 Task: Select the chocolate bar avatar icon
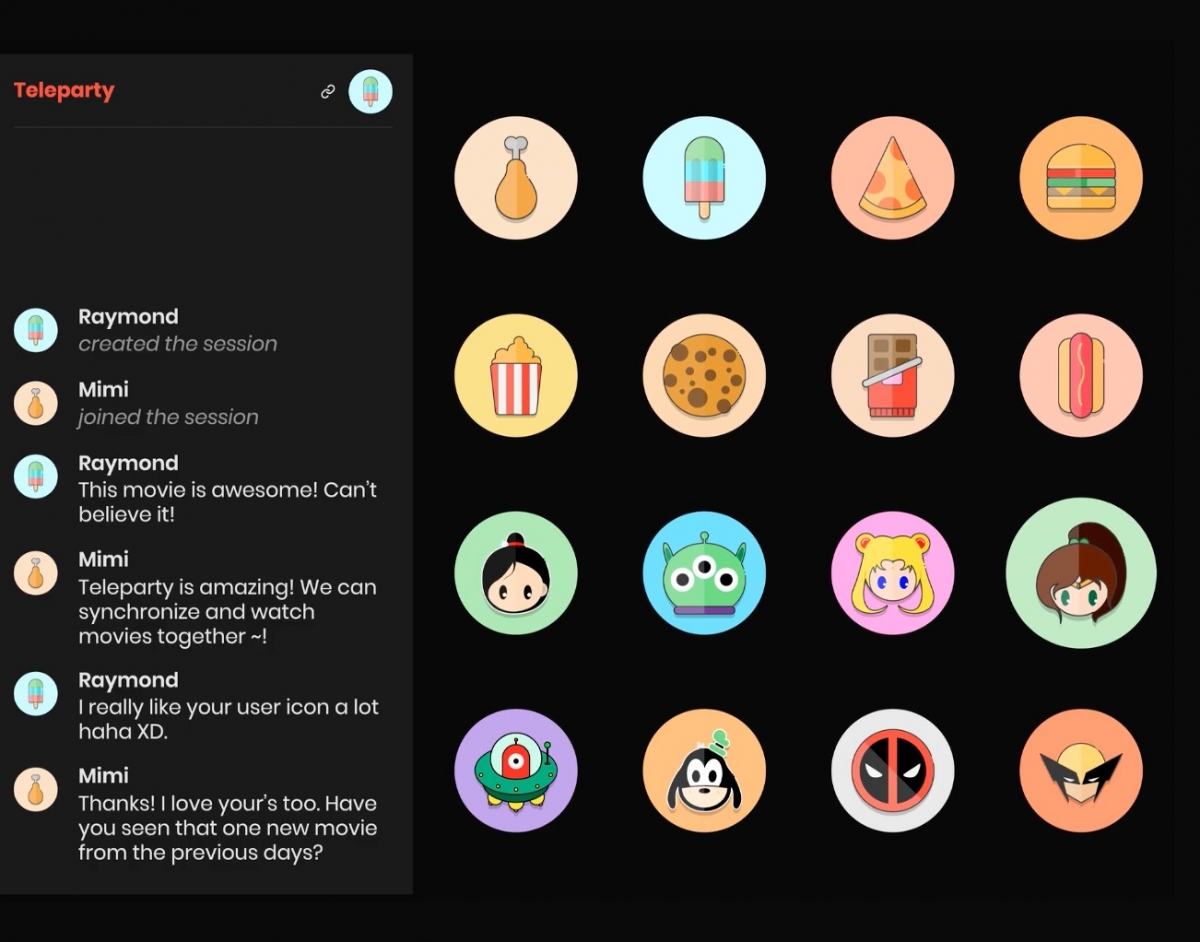point(893,376)
